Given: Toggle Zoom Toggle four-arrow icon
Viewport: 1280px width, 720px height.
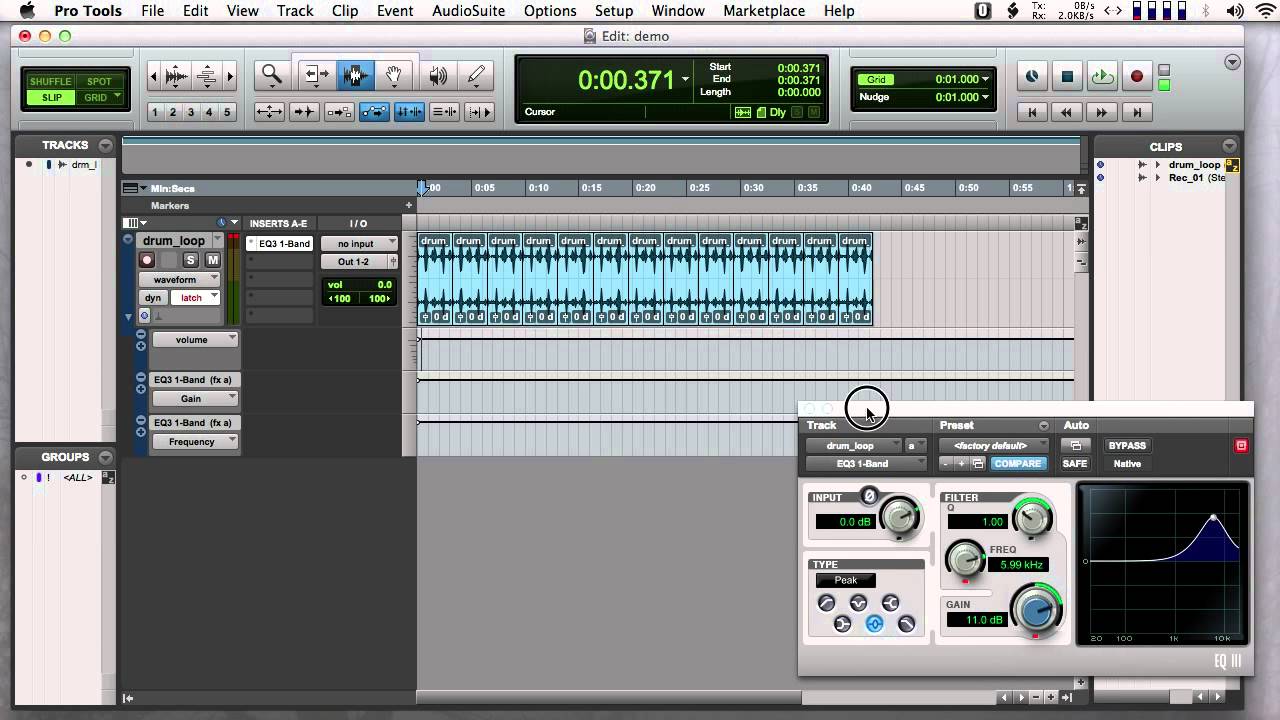Looking at the screenshot, I should click(269, 112).
